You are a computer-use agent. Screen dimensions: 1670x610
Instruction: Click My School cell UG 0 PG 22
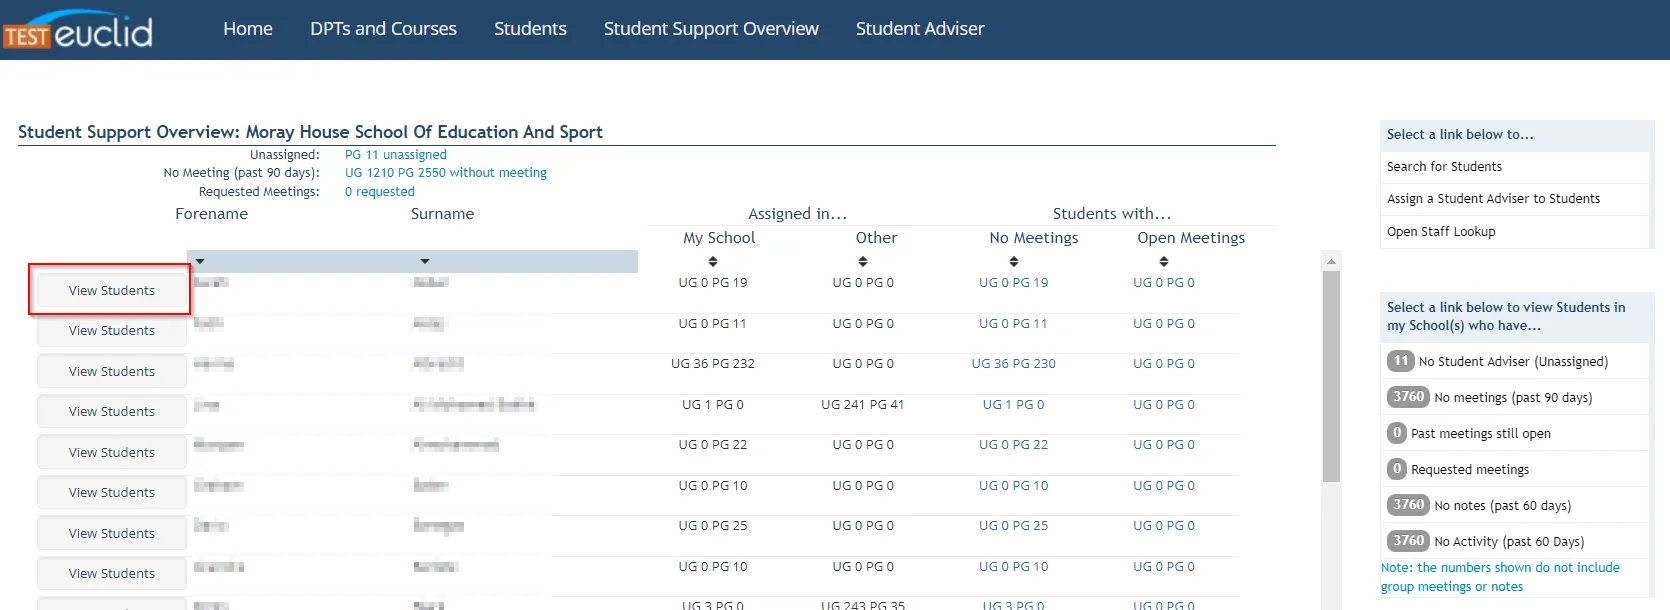pos(713,445)
